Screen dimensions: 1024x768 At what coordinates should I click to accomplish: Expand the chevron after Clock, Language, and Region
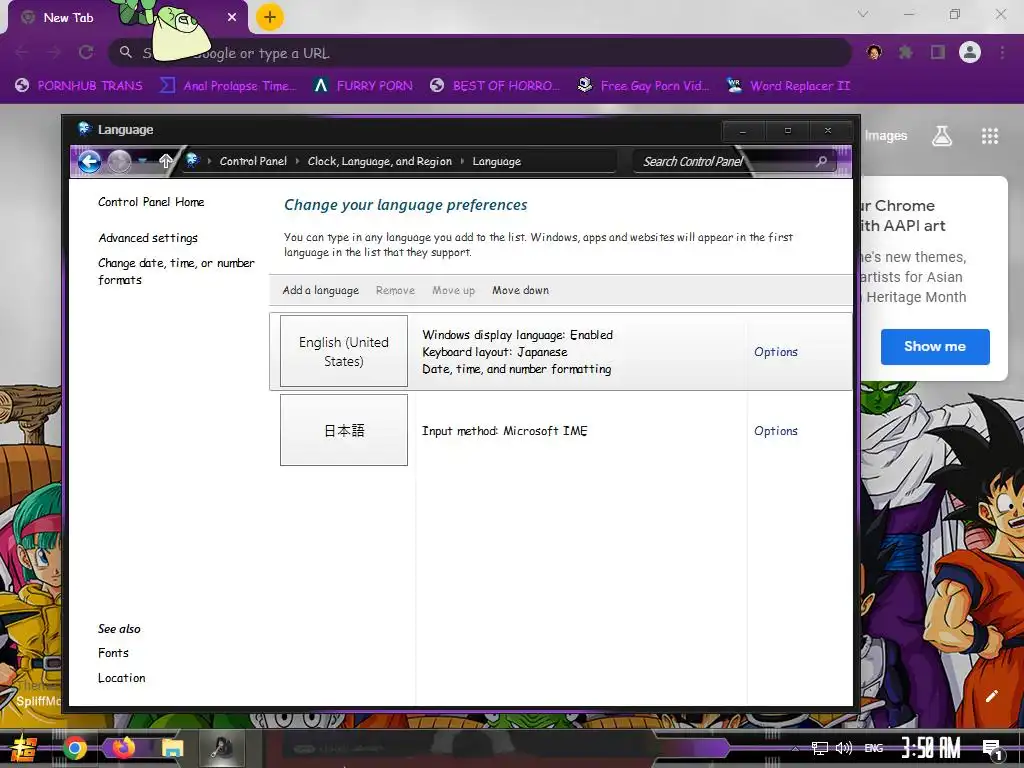(462, 161)
